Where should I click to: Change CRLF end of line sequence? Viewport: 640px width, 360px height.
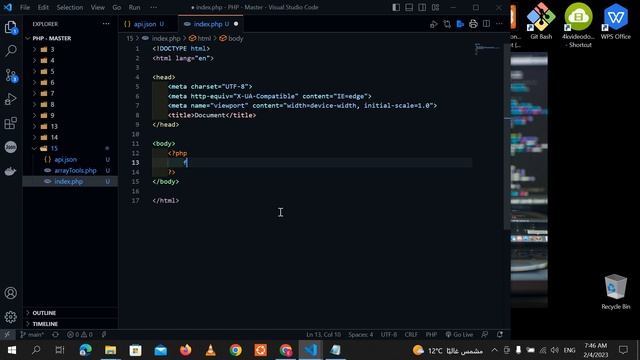click(x=411, y=335)
